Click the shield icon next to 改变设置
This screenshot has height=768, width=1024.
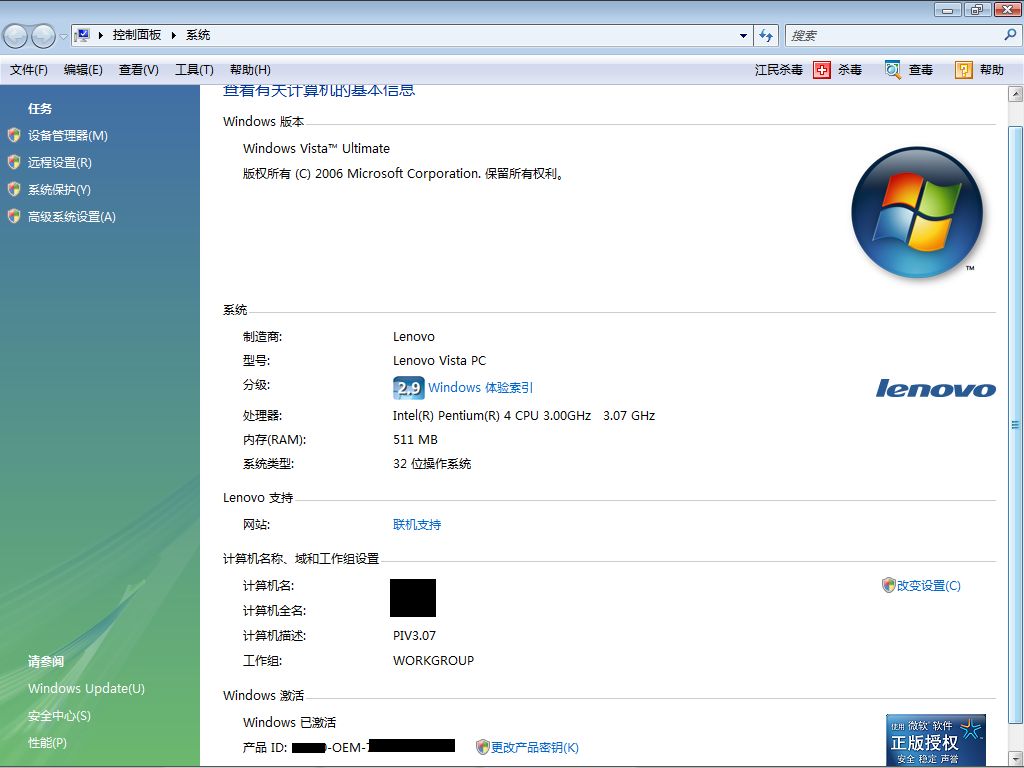(x=888, y=585)
